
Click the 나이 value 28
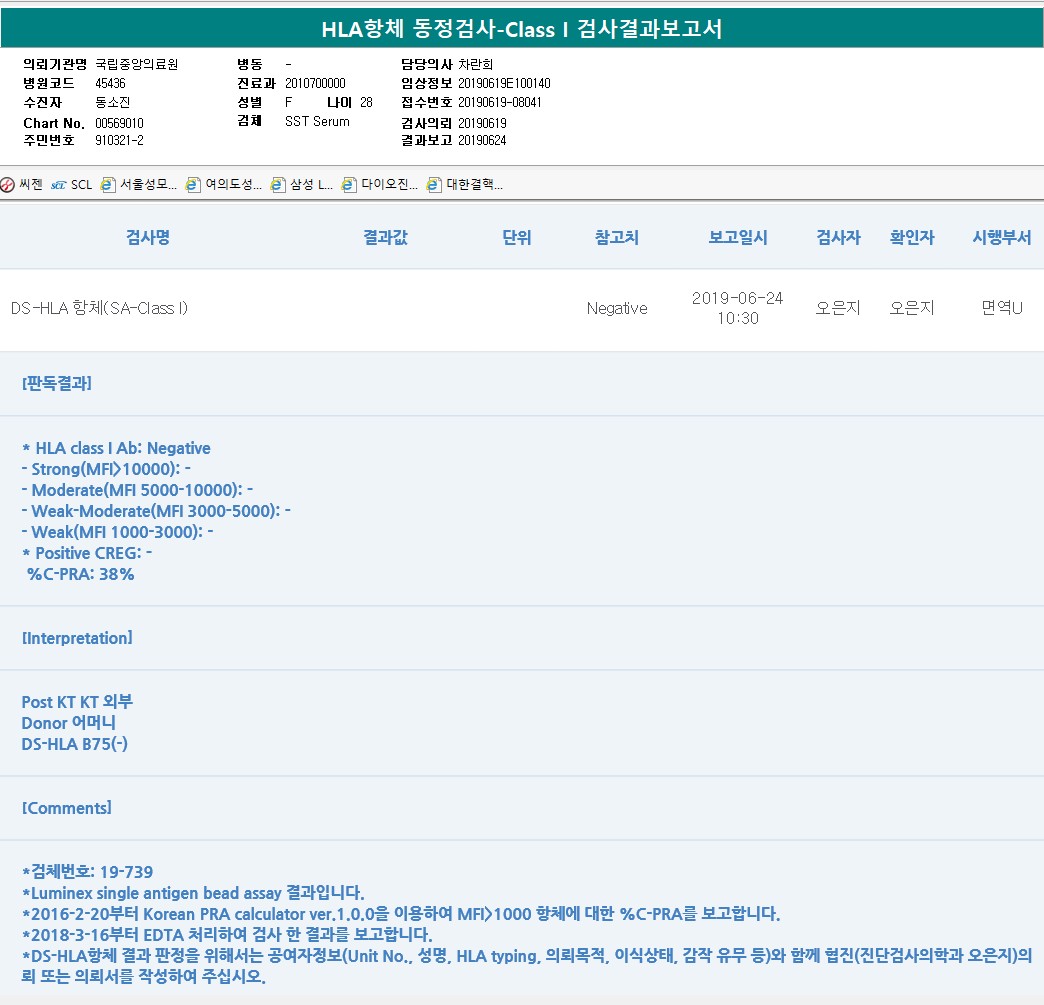[366, 103]
